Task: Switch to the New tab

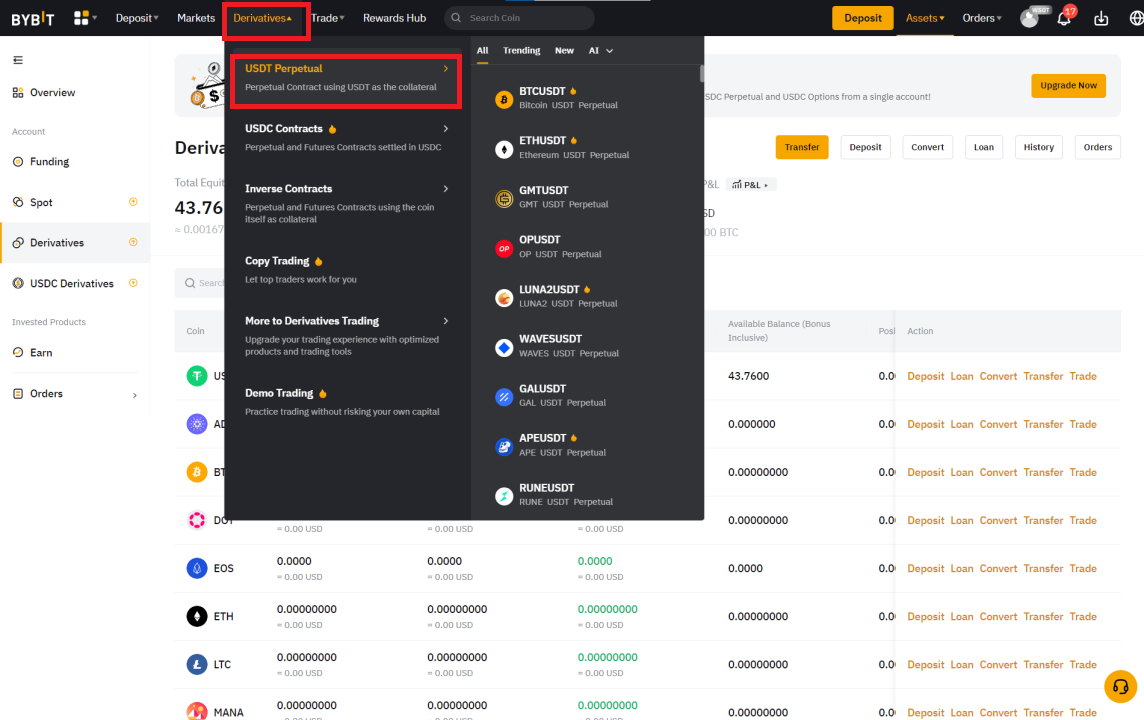Action: (564, 50)
